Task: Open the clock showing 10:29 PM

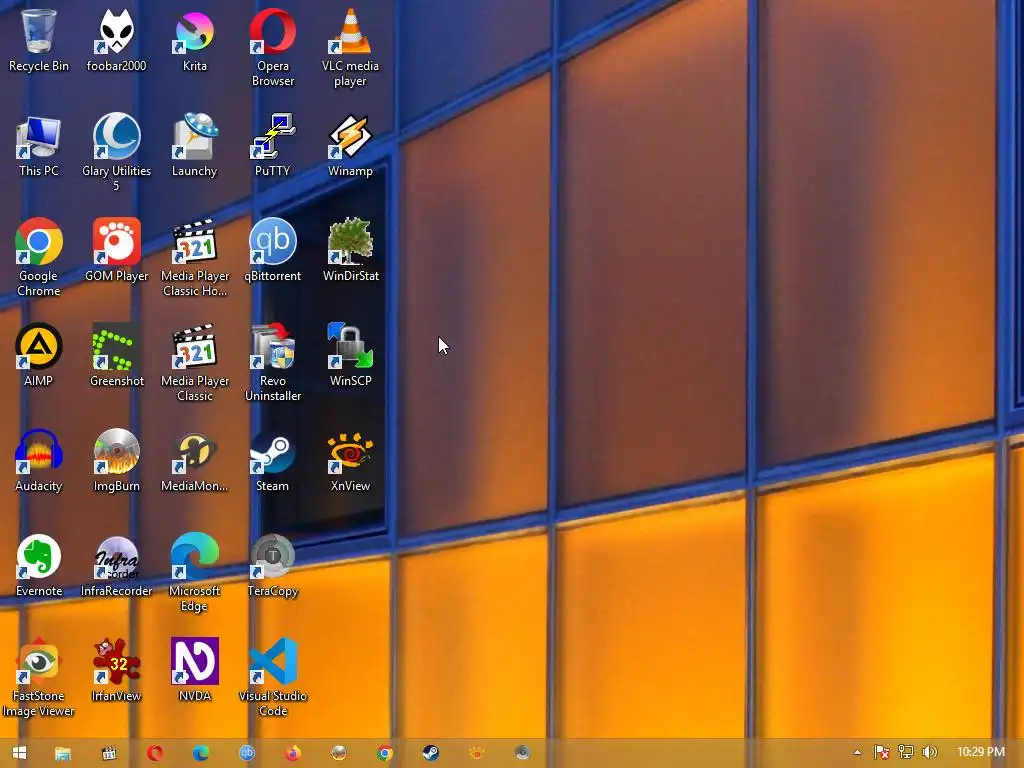Action: pos(981,752)
